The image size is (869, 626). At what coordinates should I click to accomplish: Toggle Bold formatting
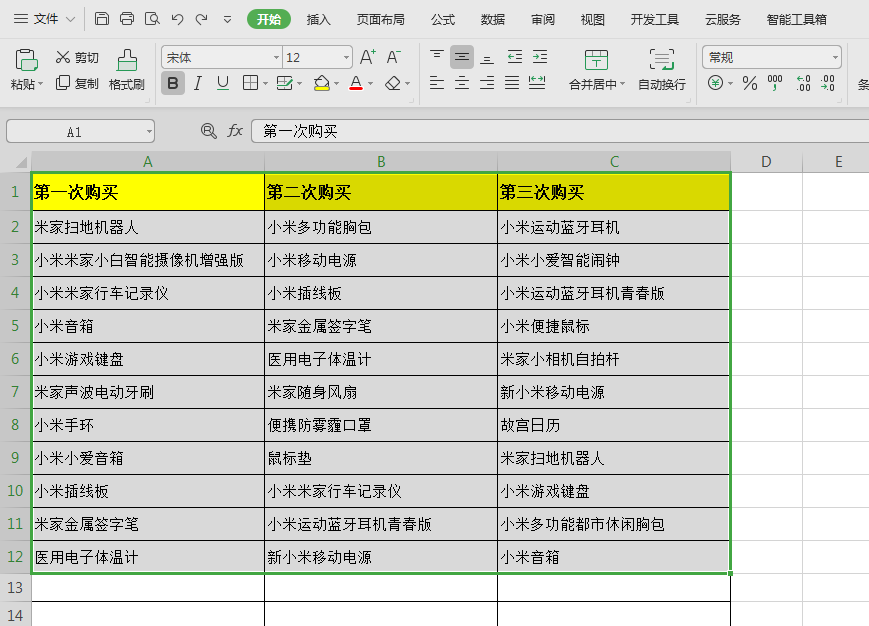[x=173, y=84]
